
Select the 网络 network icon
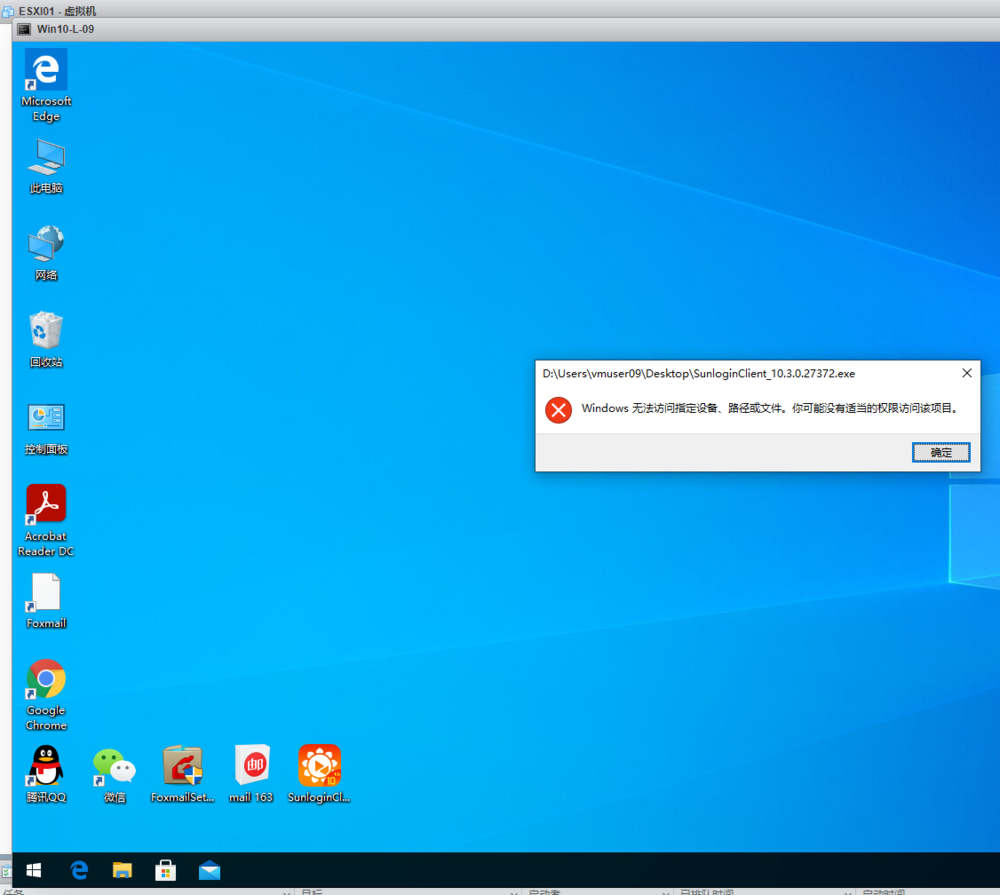coord(46,253)
